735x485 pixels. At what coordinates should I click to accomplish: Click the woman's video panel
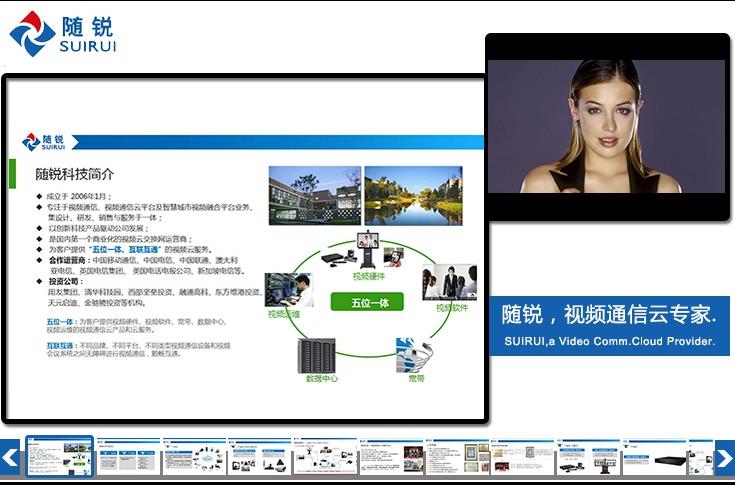click(606, 124)
